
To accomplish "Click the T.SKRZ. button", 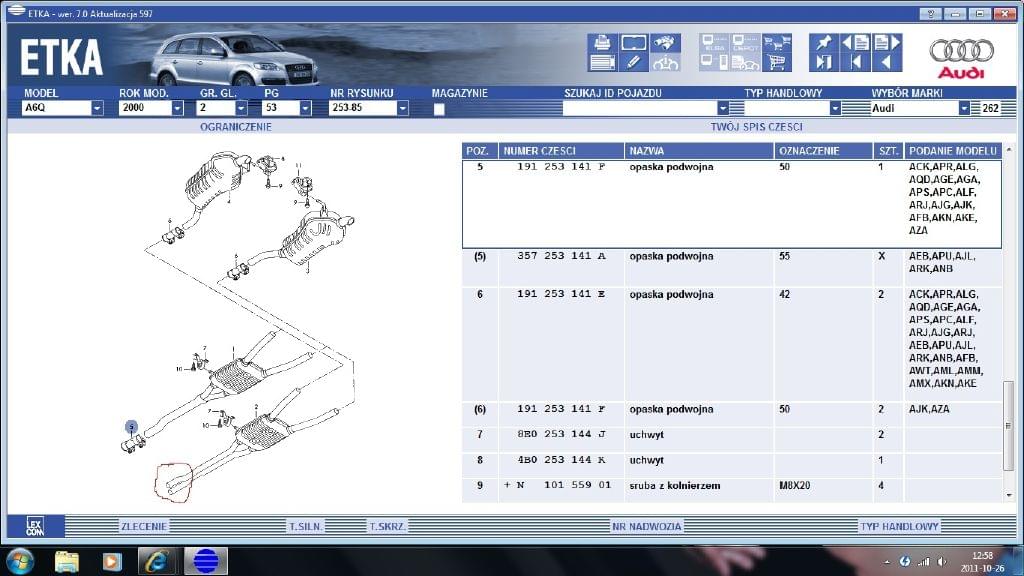I will tap(385, 526).
